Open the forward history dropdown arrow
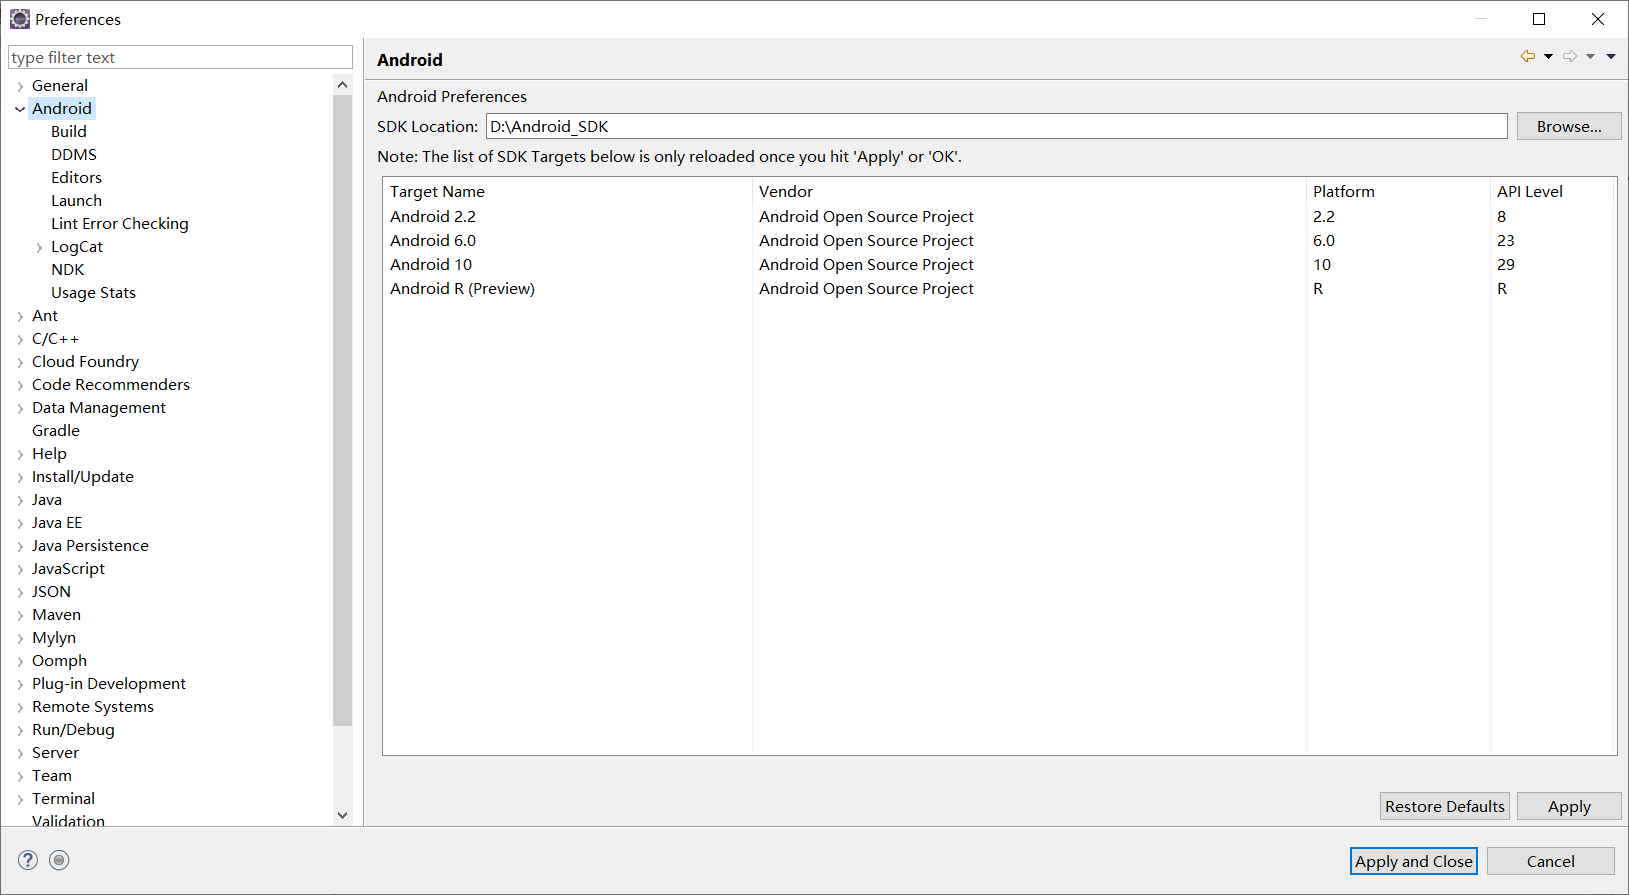This screenshot has width=1629, height=895. click(x=1590, y=57)
